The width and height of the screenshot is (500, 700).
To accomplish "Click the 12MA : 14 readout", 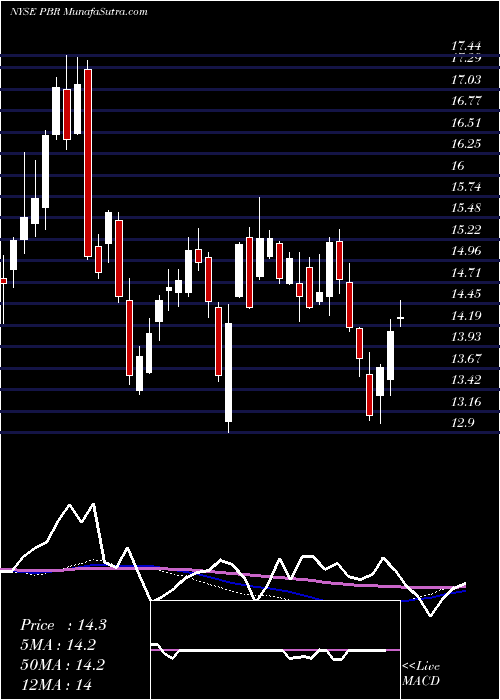I will tap(56, 684).
